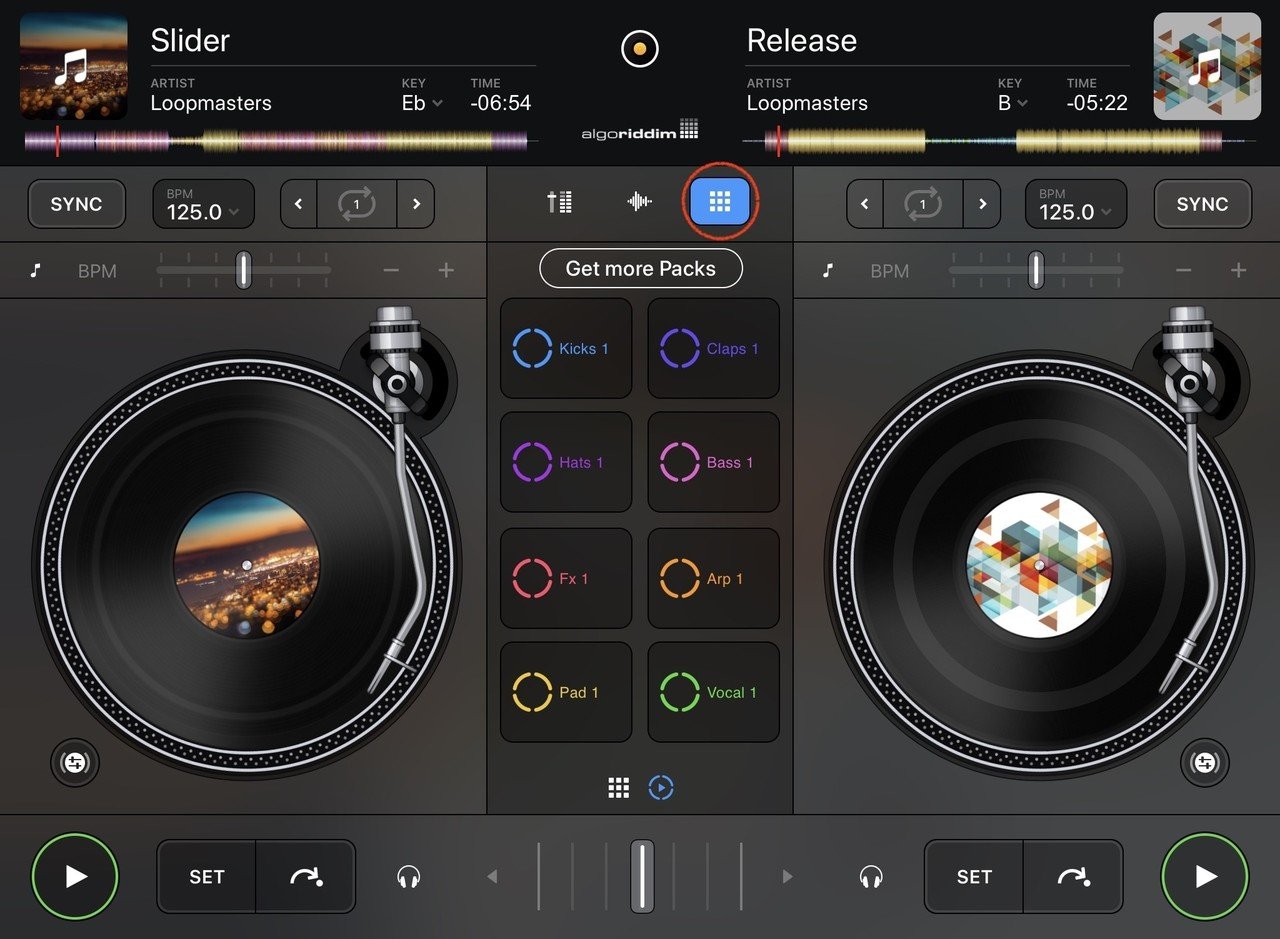Nudge left deck tempo up with plus
Screen dimensions: 1280x939
pyautogui.click(x=446, y=270)
